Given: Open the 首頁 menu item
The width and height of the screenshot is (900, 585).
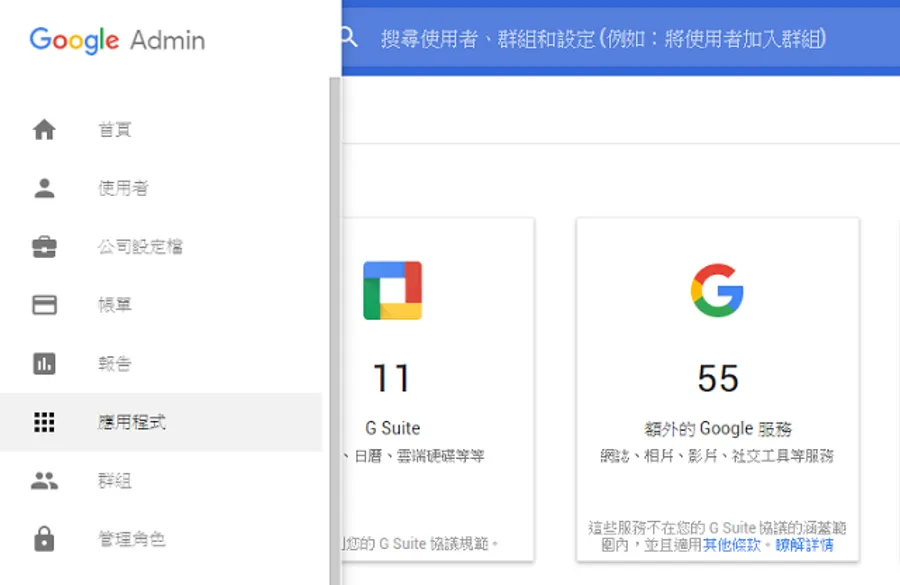Looking at the screenshot, I should (161, 129).
